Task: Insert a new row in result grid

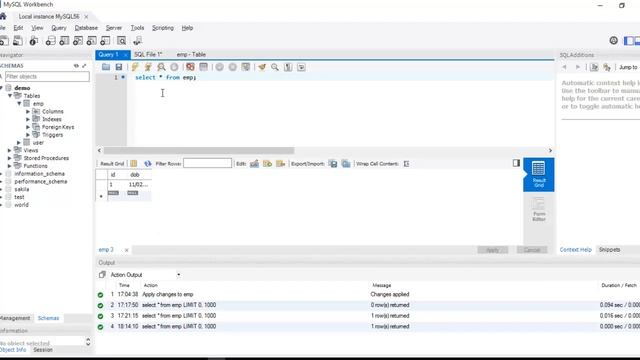Action: [x=267, y=164]
